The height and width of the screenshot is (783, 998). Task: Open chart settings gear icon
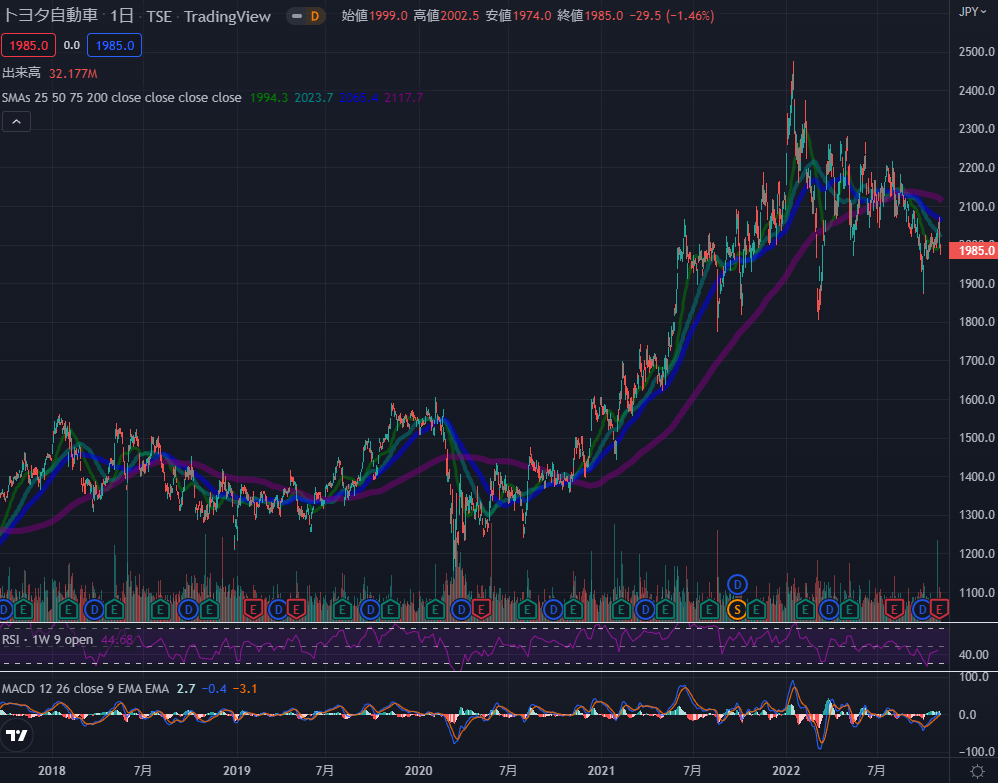point(977,772)
